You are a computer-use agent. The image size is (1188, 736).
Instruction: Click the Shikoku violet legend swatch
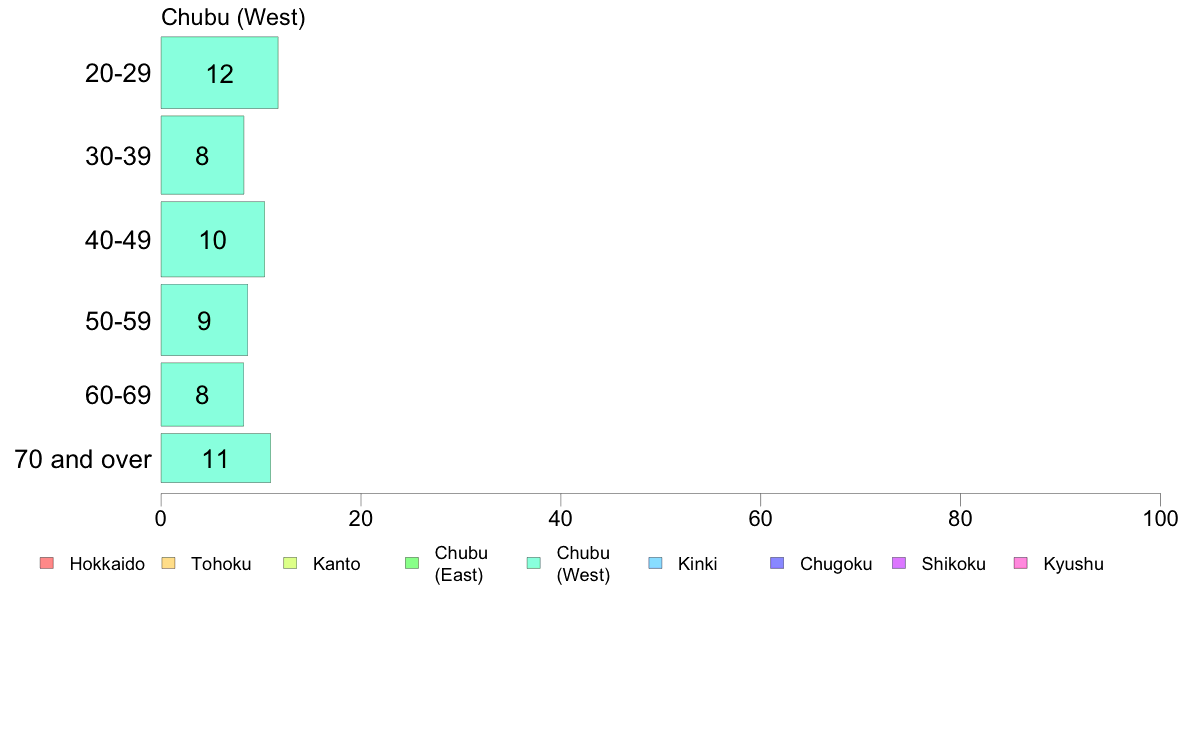coord(899,563)
